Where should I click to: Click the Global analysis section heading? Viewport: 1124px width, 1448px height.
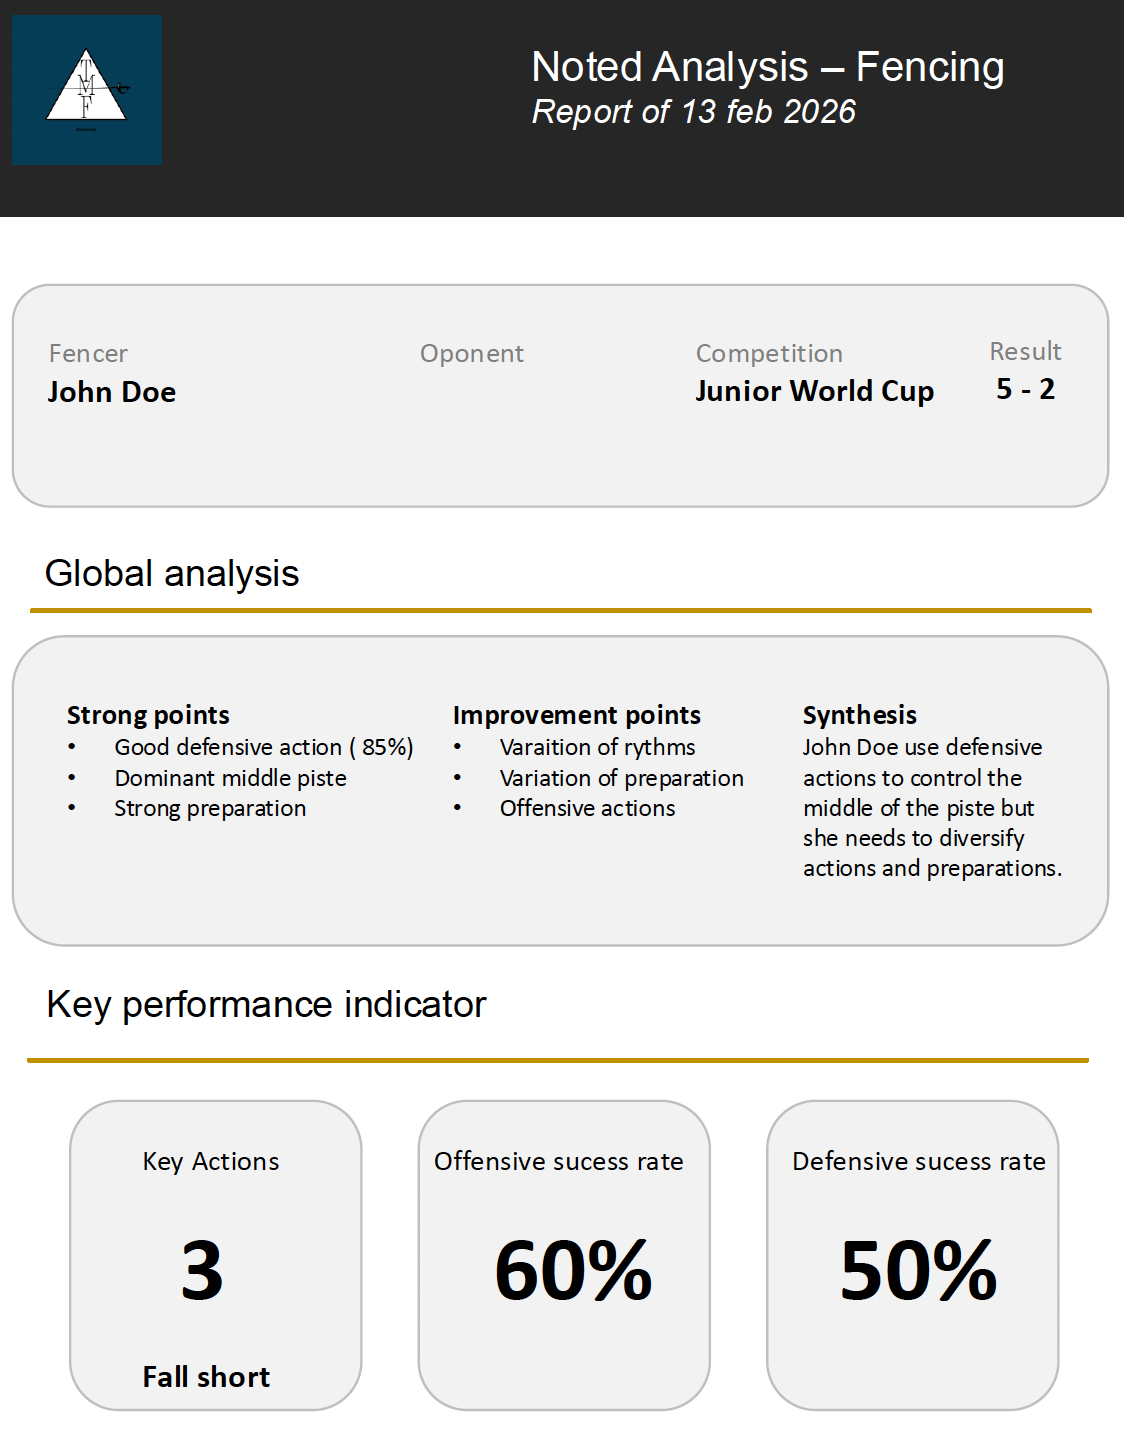coord(172,574)
